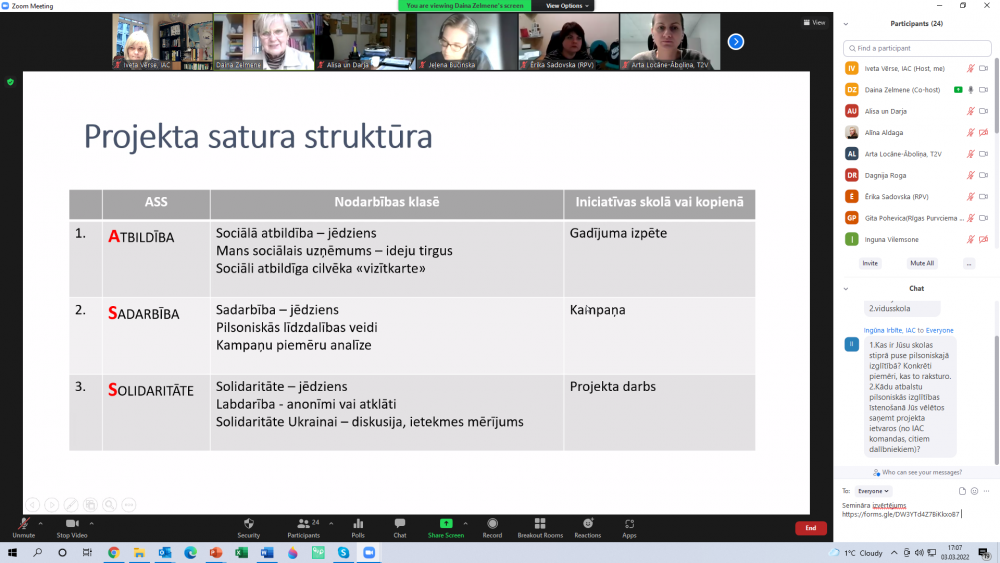The width and height of the screenshot is (1000, 563).
Task: Open the Reactions smiley icon
Action: 588,524
